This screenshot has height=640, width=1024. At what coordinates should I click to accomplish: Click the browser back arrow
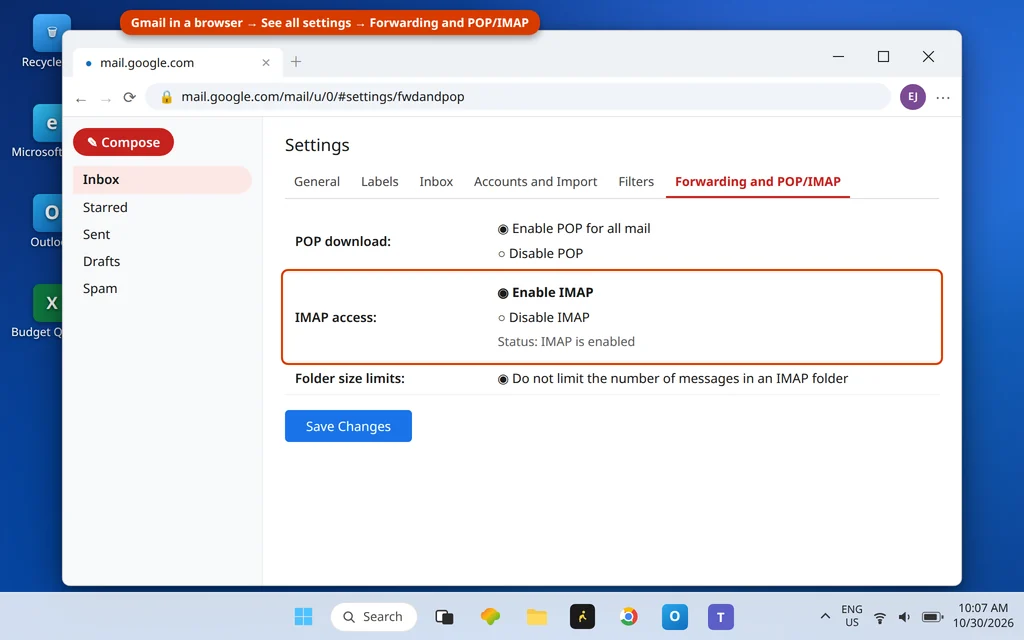(x=81, y=99)
